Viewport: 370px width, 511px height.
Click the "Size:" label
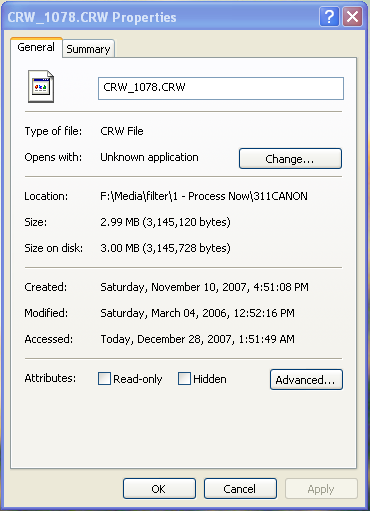(x=36, y=222)
